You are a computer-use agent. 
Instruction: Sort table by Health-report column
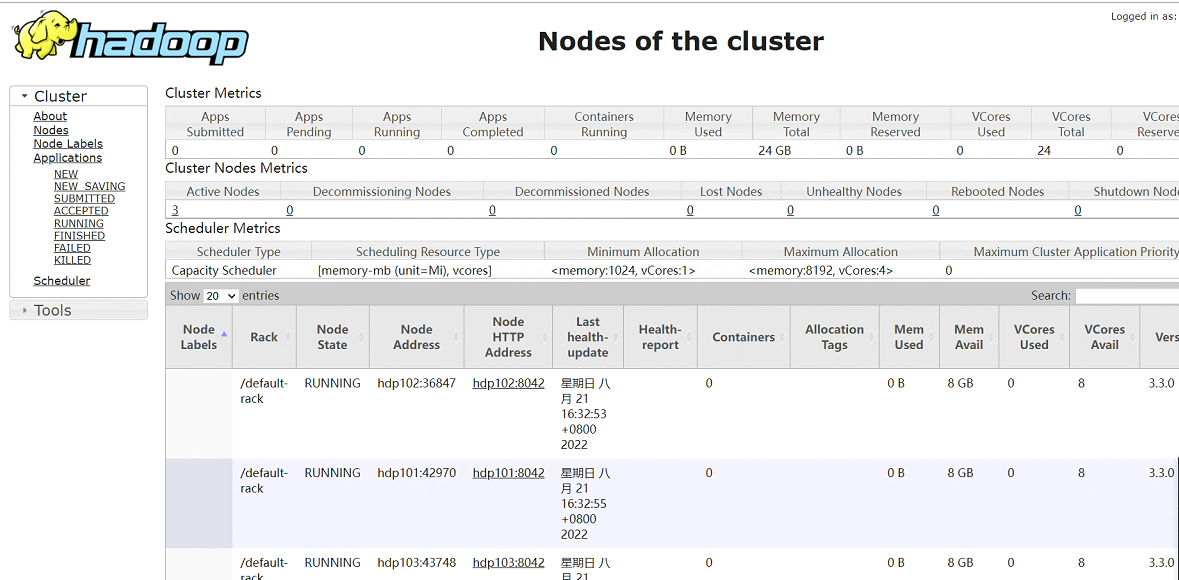click(x=659, y=337)
